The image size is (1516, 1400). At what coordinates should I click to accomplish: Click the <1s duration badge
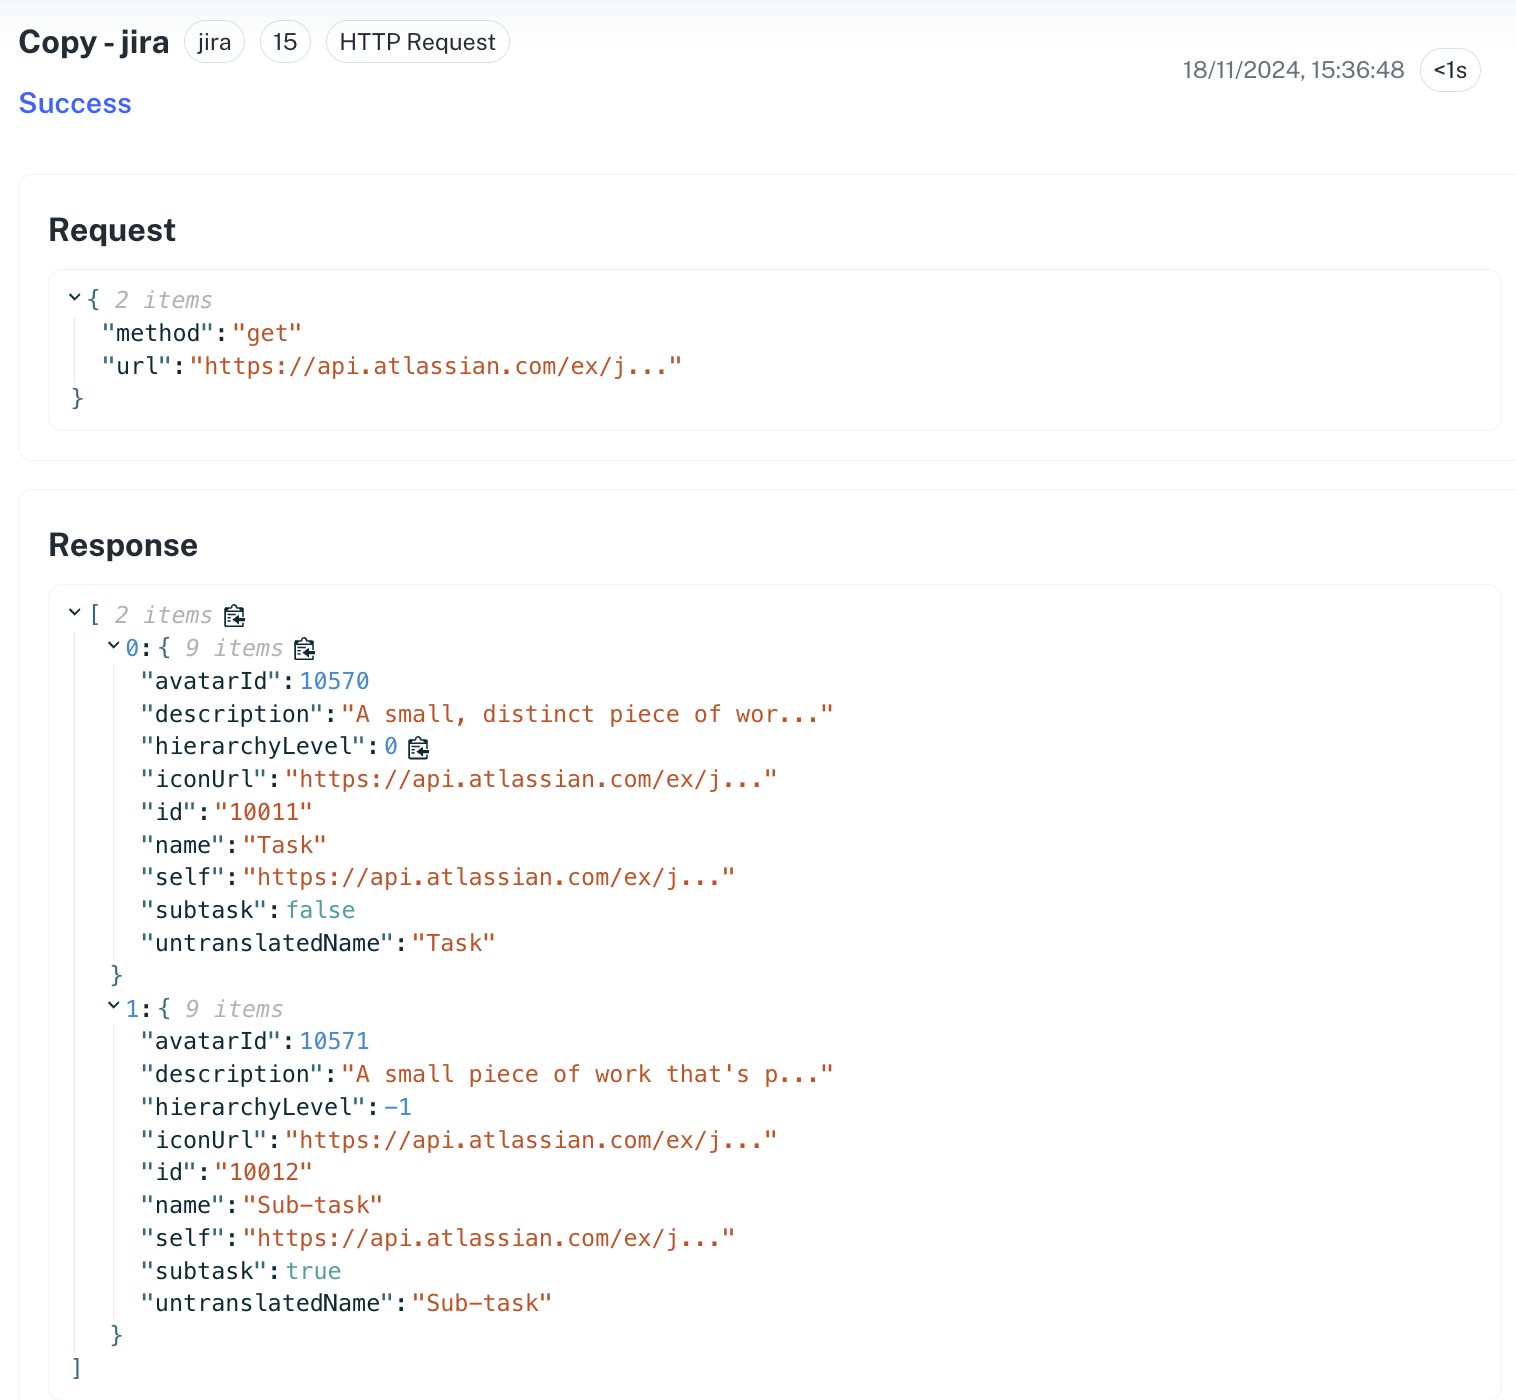1450,70
